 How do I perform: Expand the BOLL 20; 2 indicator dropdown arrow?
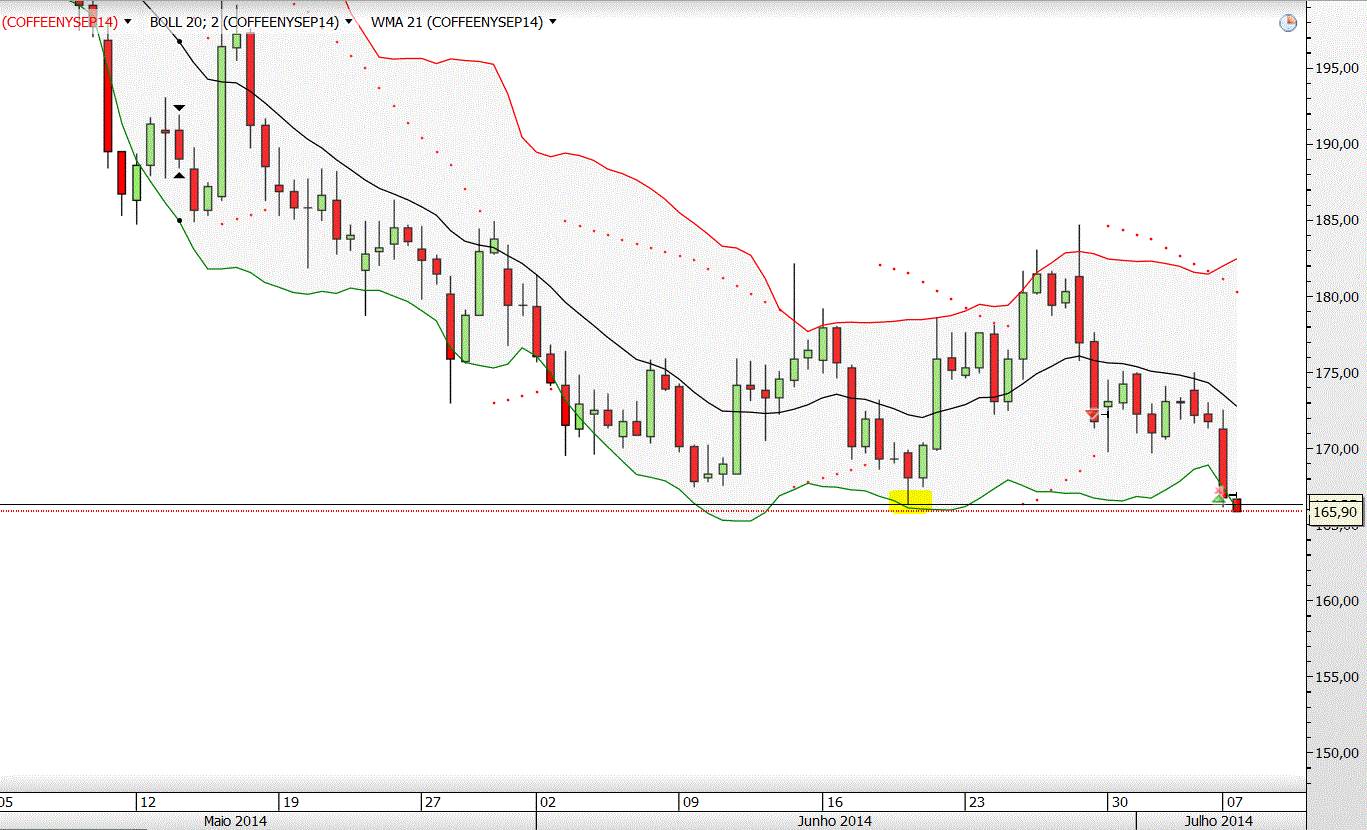(348, 21)
